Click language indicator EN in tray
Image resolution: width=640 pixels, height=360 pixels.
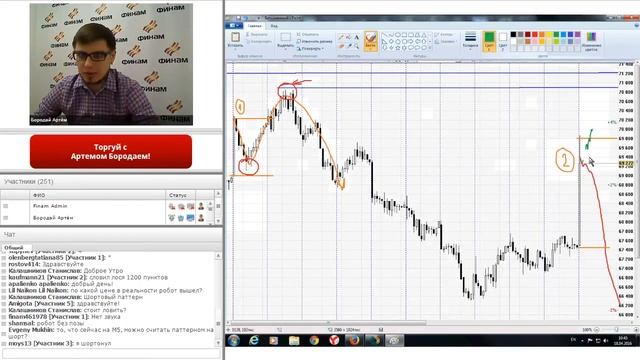pyautogui.click(x=573, y=340)
